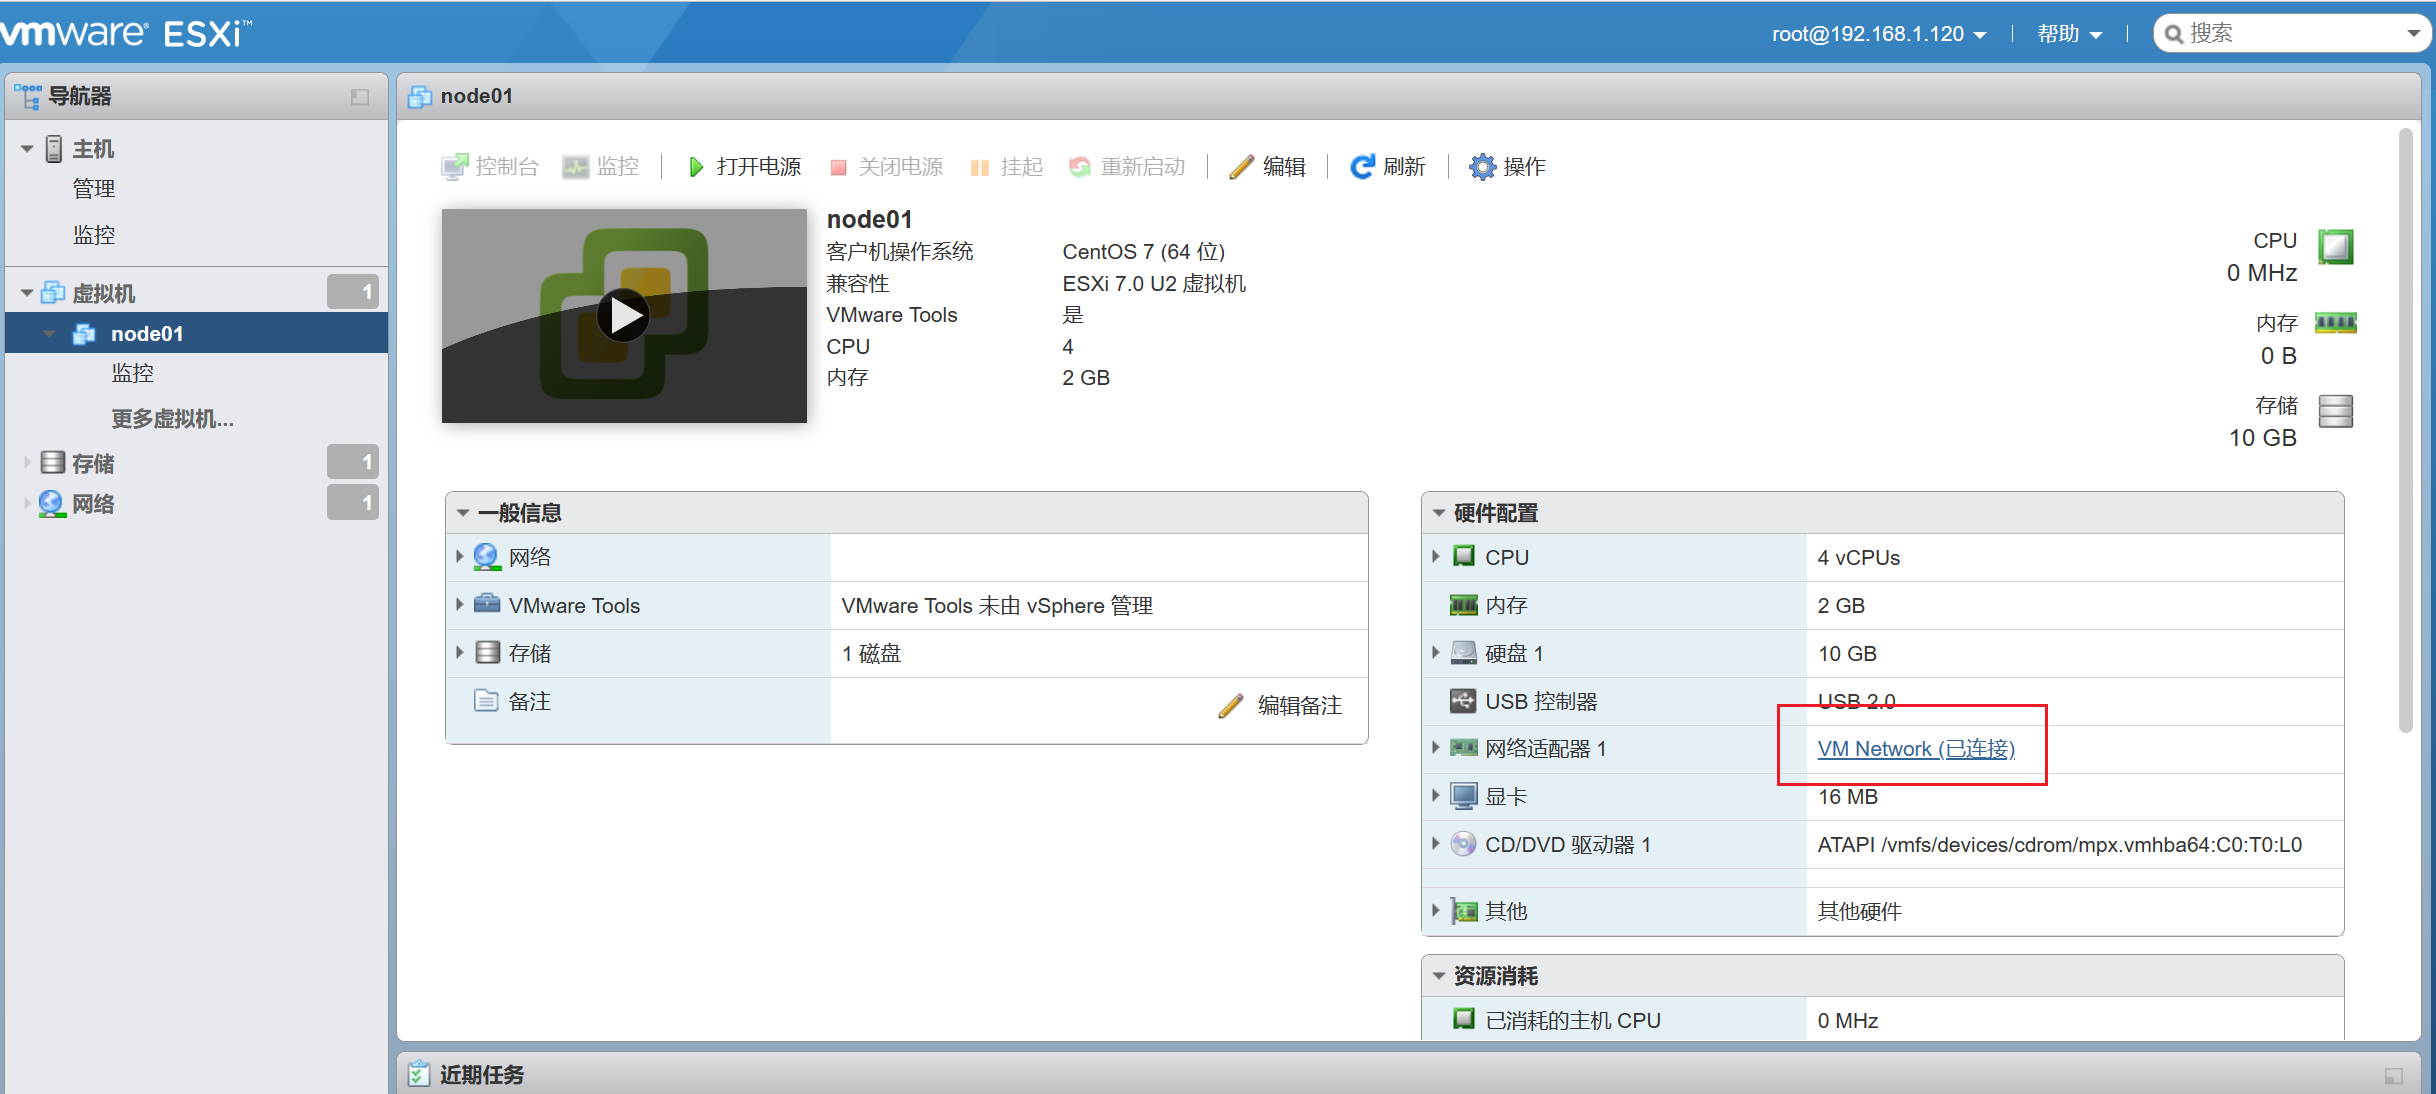Click the consumed host CPU (已消耗的主机 CPU) row
This screenshot has width=2436, height=1094.
click(x=1882, y=1020)
